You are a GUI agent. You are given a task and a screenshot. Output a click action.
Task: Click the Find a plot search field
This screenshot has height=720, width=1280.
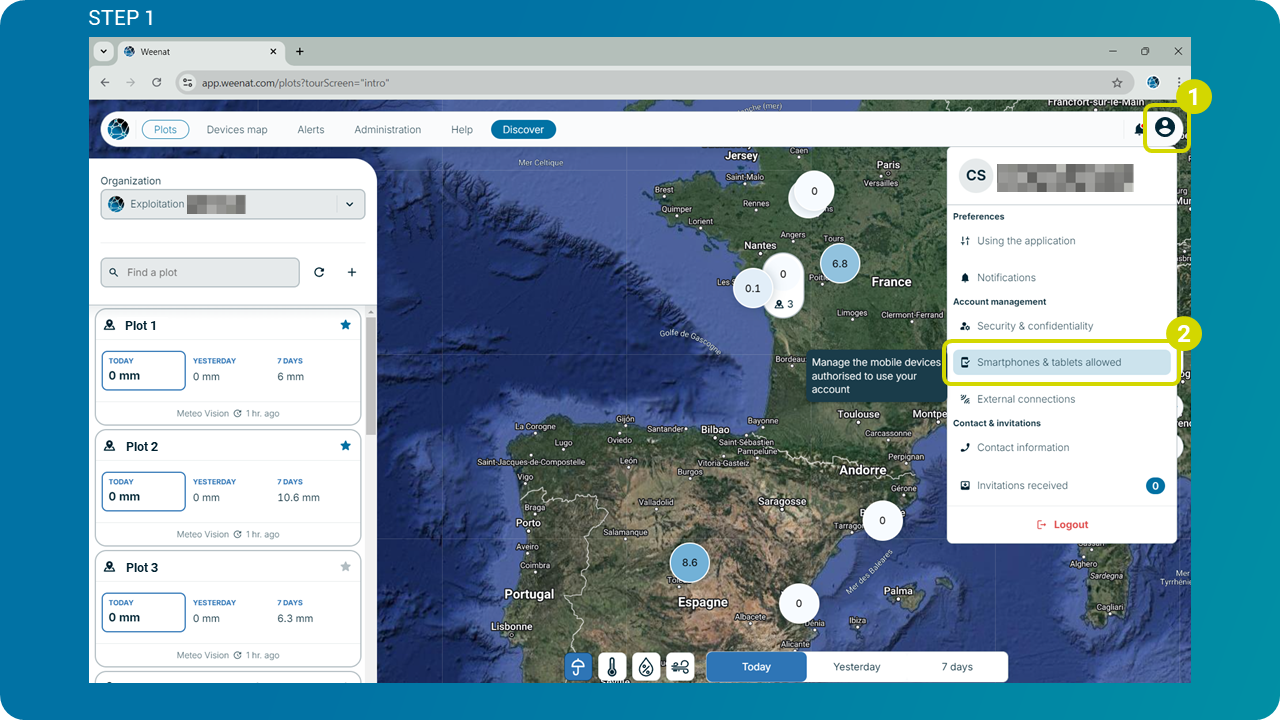click(200, 272)
